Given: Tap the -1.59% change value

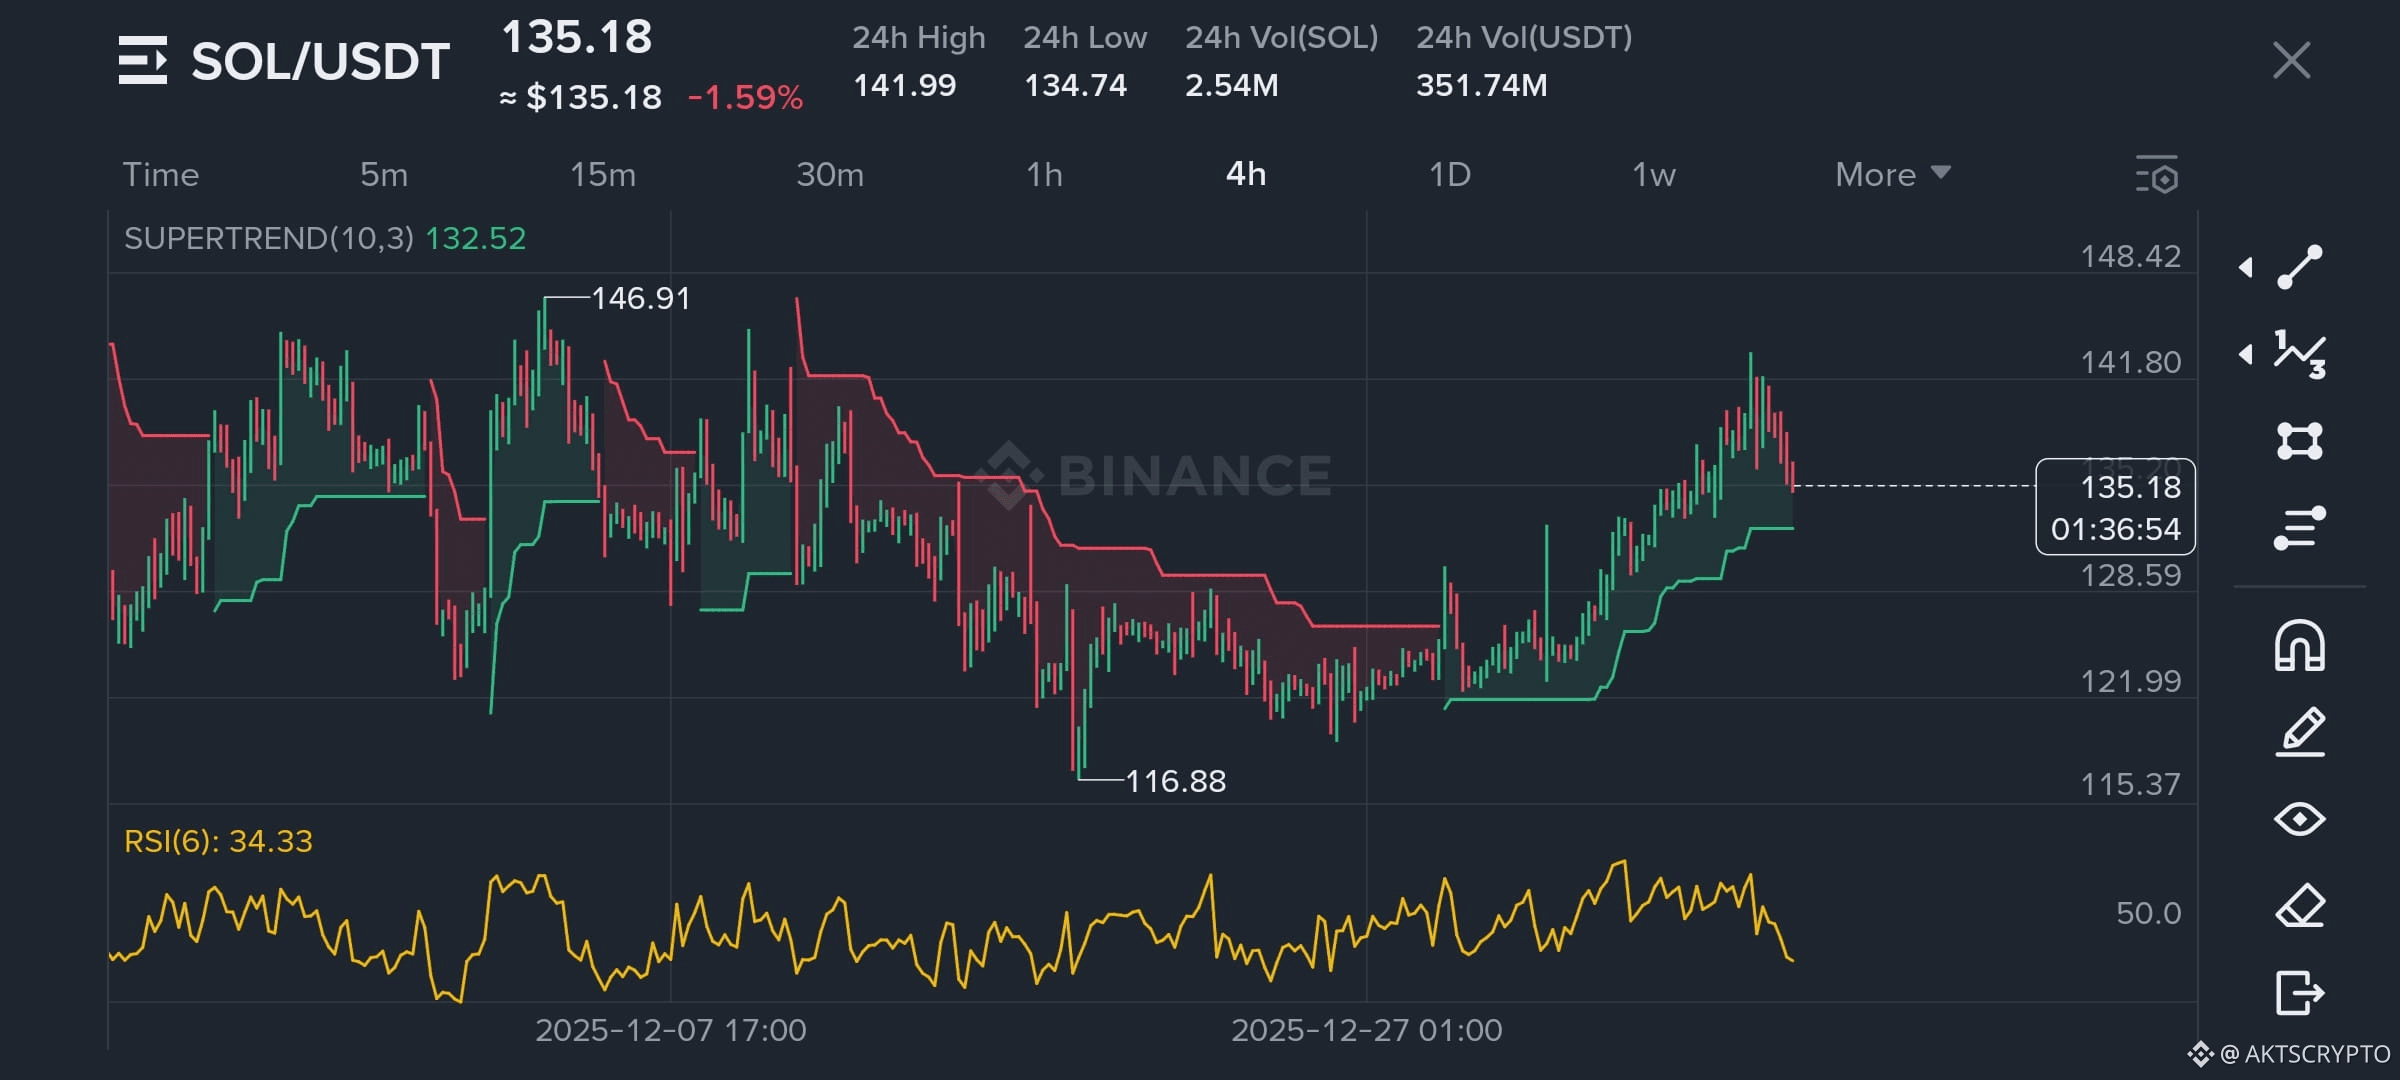Looking at the screenshot, I should [746, 97].
